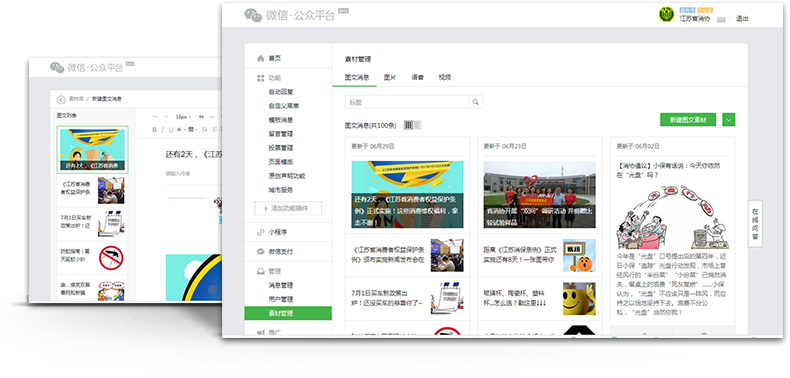Switch to the 视频 tab
This screenshot has width=790, height=378.
[x=444, y=78]
